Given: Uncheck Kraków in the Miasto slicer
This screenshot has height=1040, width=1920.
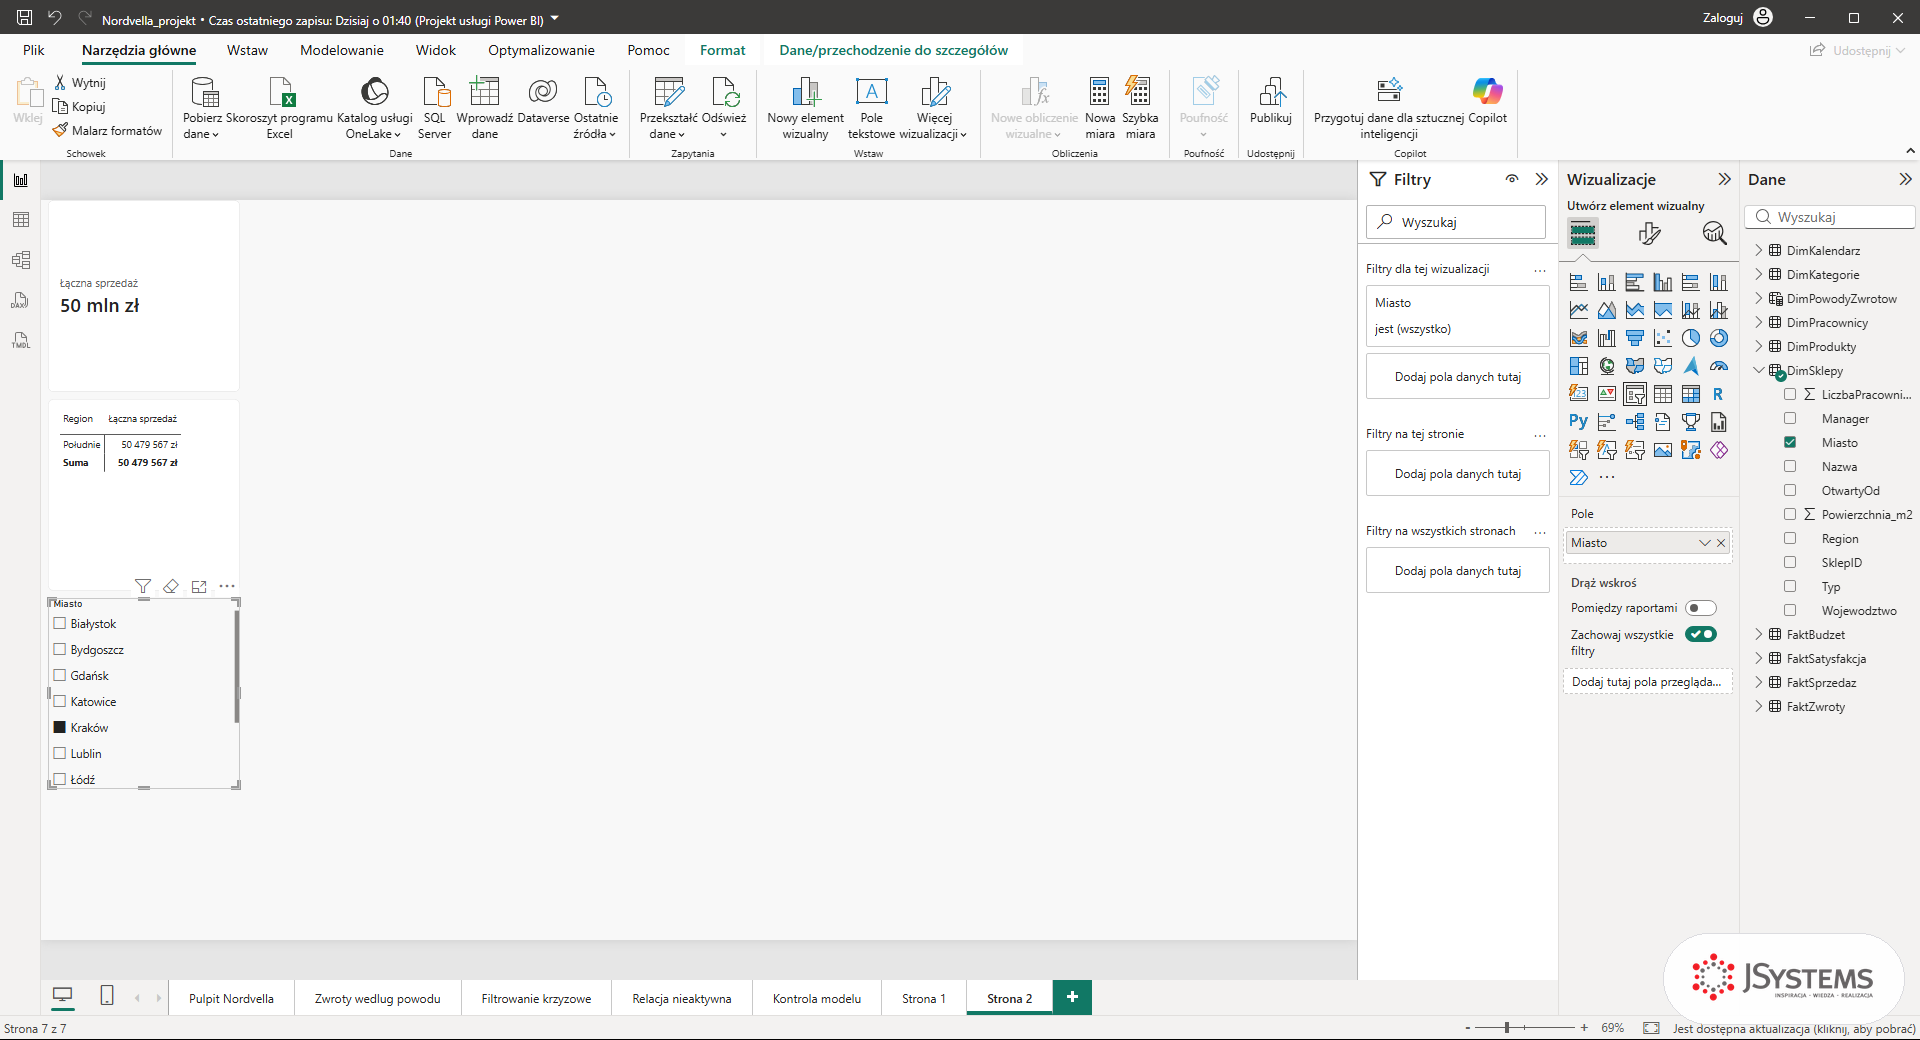Looking at the screenshot, I should (60, 727).
